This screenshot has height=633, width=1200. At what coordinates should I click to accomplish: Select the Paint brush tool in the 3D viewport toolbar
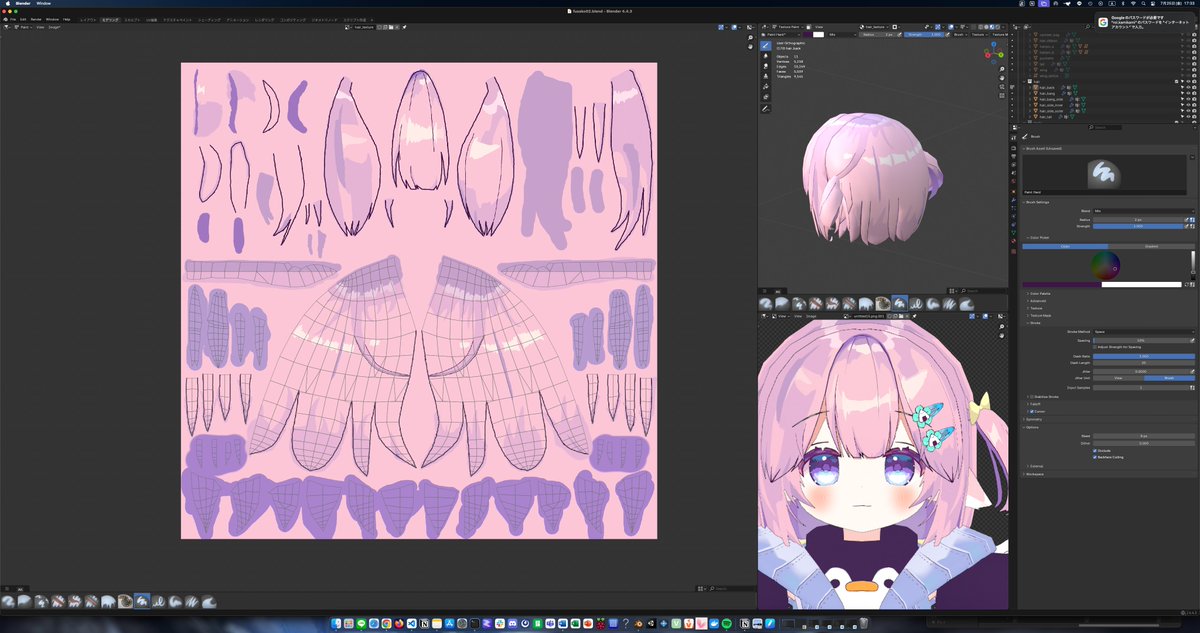[765, 46]
